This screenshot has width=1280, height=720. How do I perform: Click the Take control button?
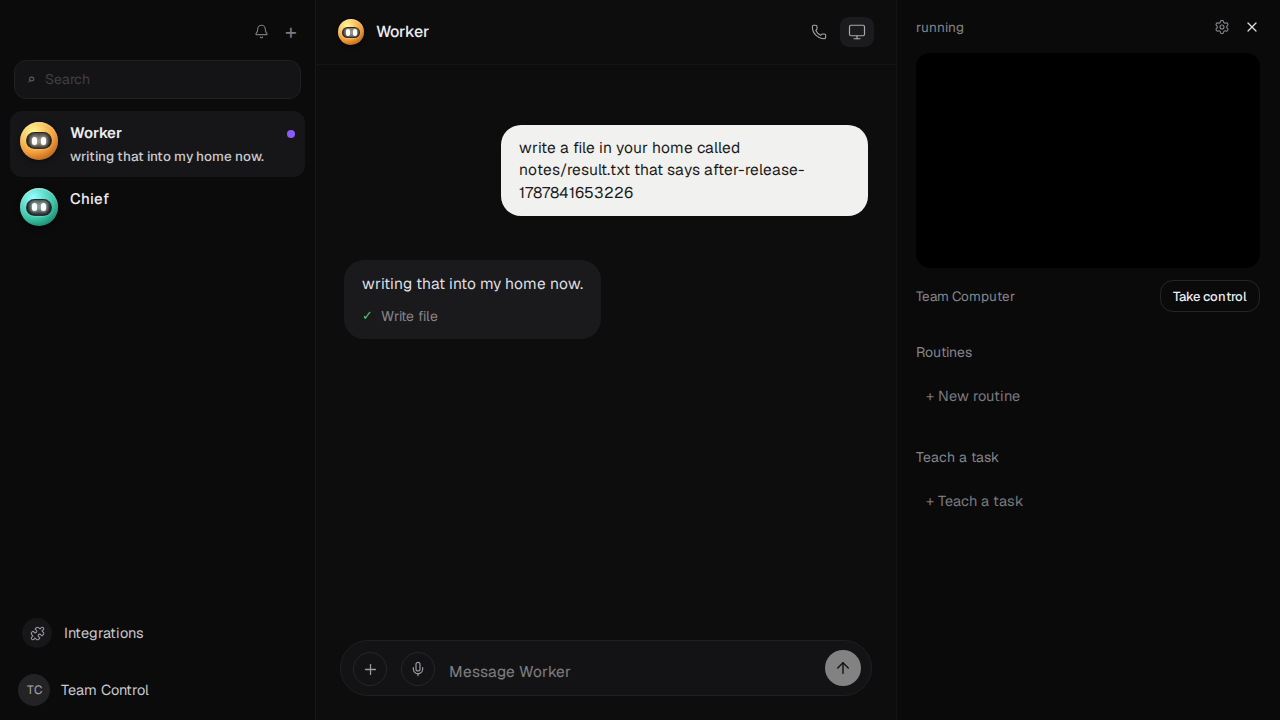coord(1209,296)
